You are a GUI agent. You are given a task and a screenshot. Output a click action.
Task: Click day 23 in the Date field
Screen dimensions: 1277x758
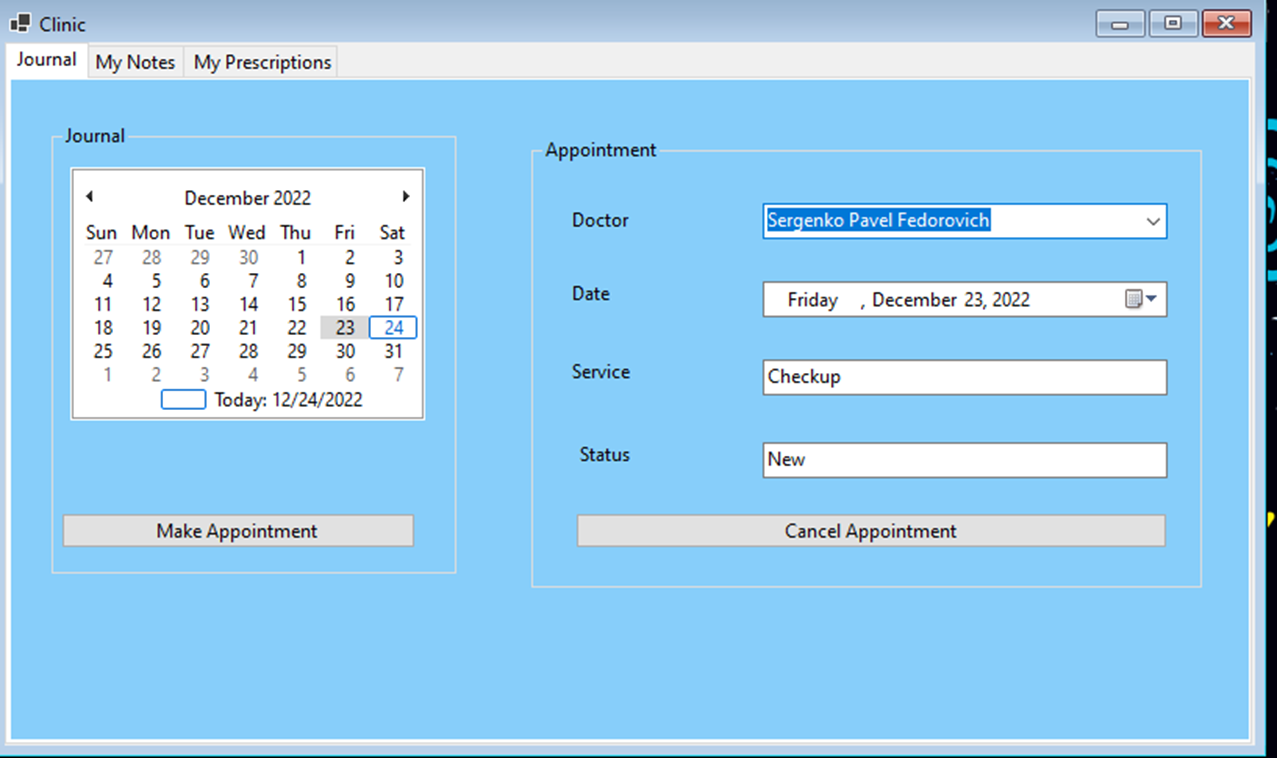click(x=975, y=300)
